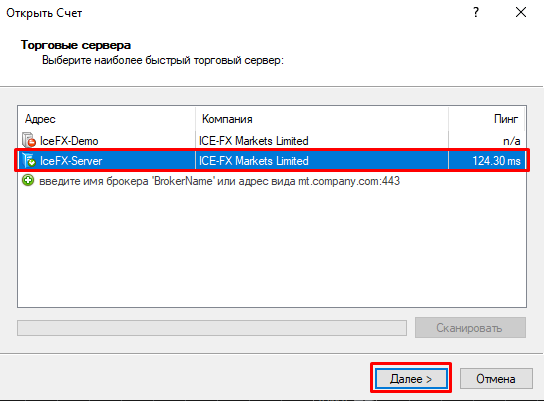Screen dimensions: 544x401
Task: Open help with the question mark icon
Action: pos(476,12)
